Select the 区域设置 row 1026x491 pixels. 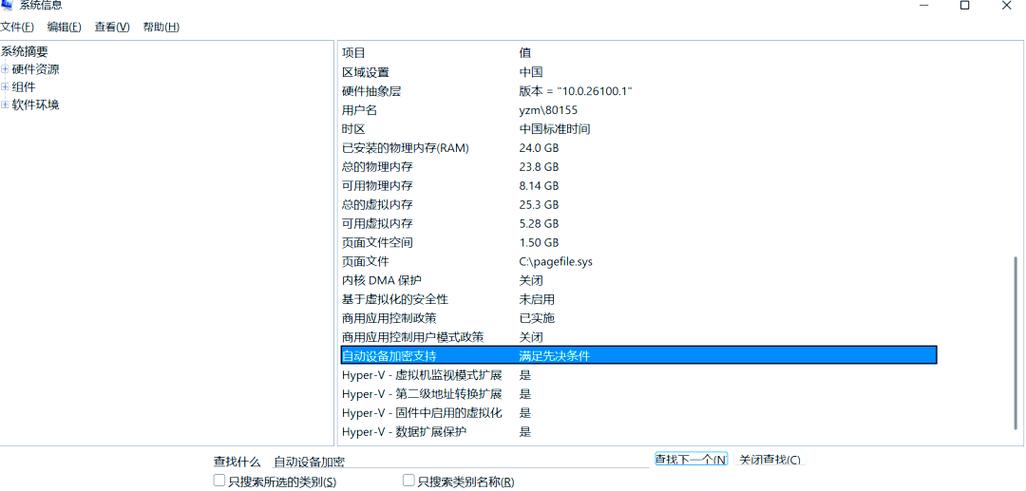click(x=639, y=72)
